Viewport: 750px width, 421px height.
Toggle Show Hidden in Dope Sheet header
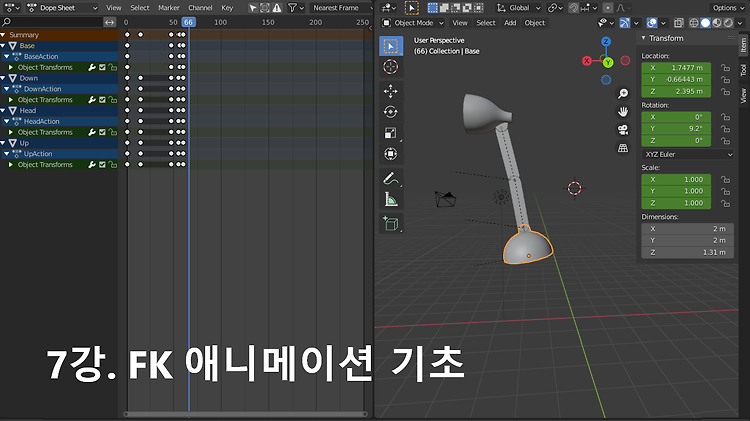point(265,8)
